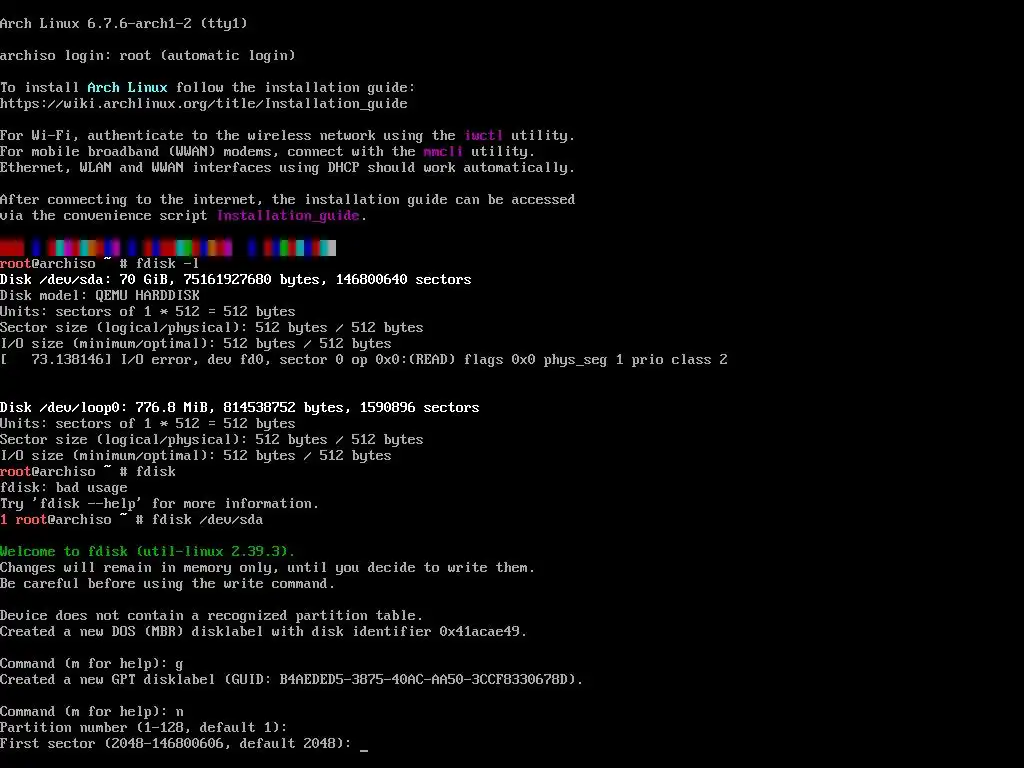Click the Disk /dev/loop0 776.8 MiB line

point(240,408)
